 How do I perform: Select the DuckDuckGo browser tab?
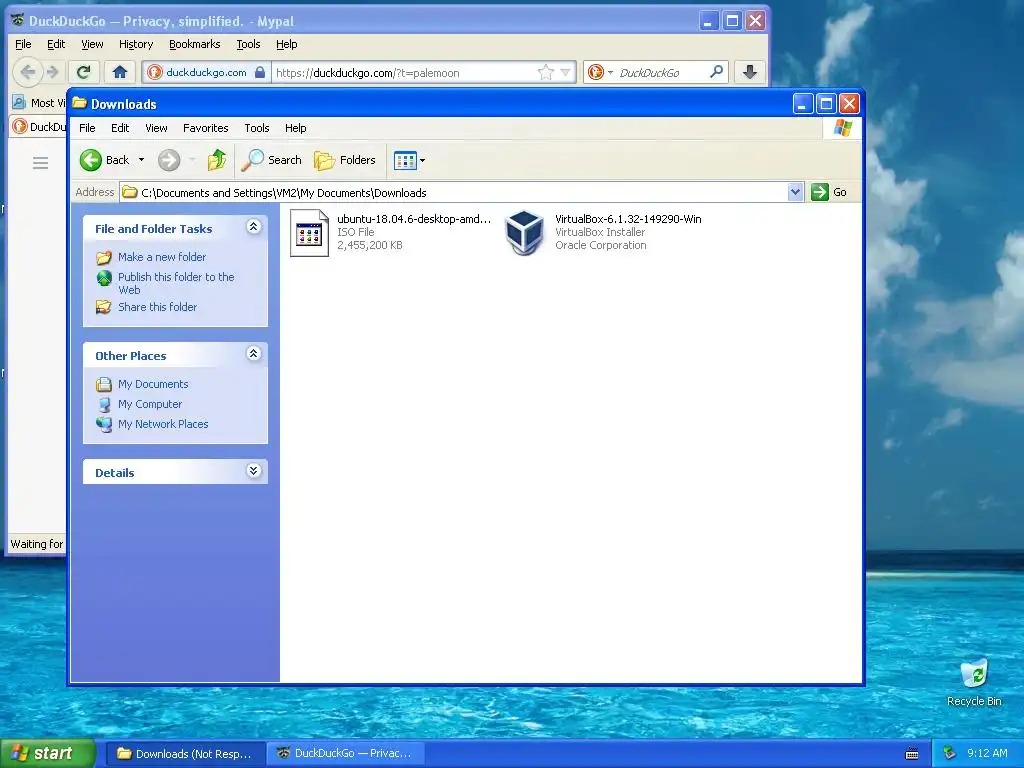pos(39,127)
